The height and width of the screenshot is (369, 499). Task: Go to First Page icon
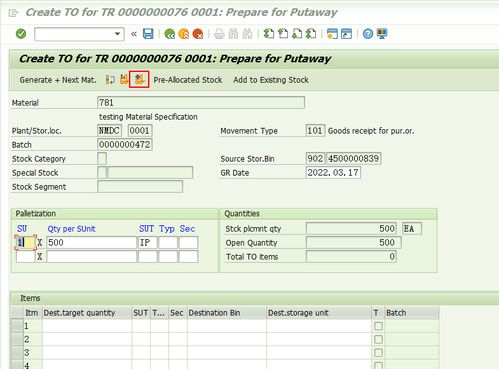pos(269,34)
